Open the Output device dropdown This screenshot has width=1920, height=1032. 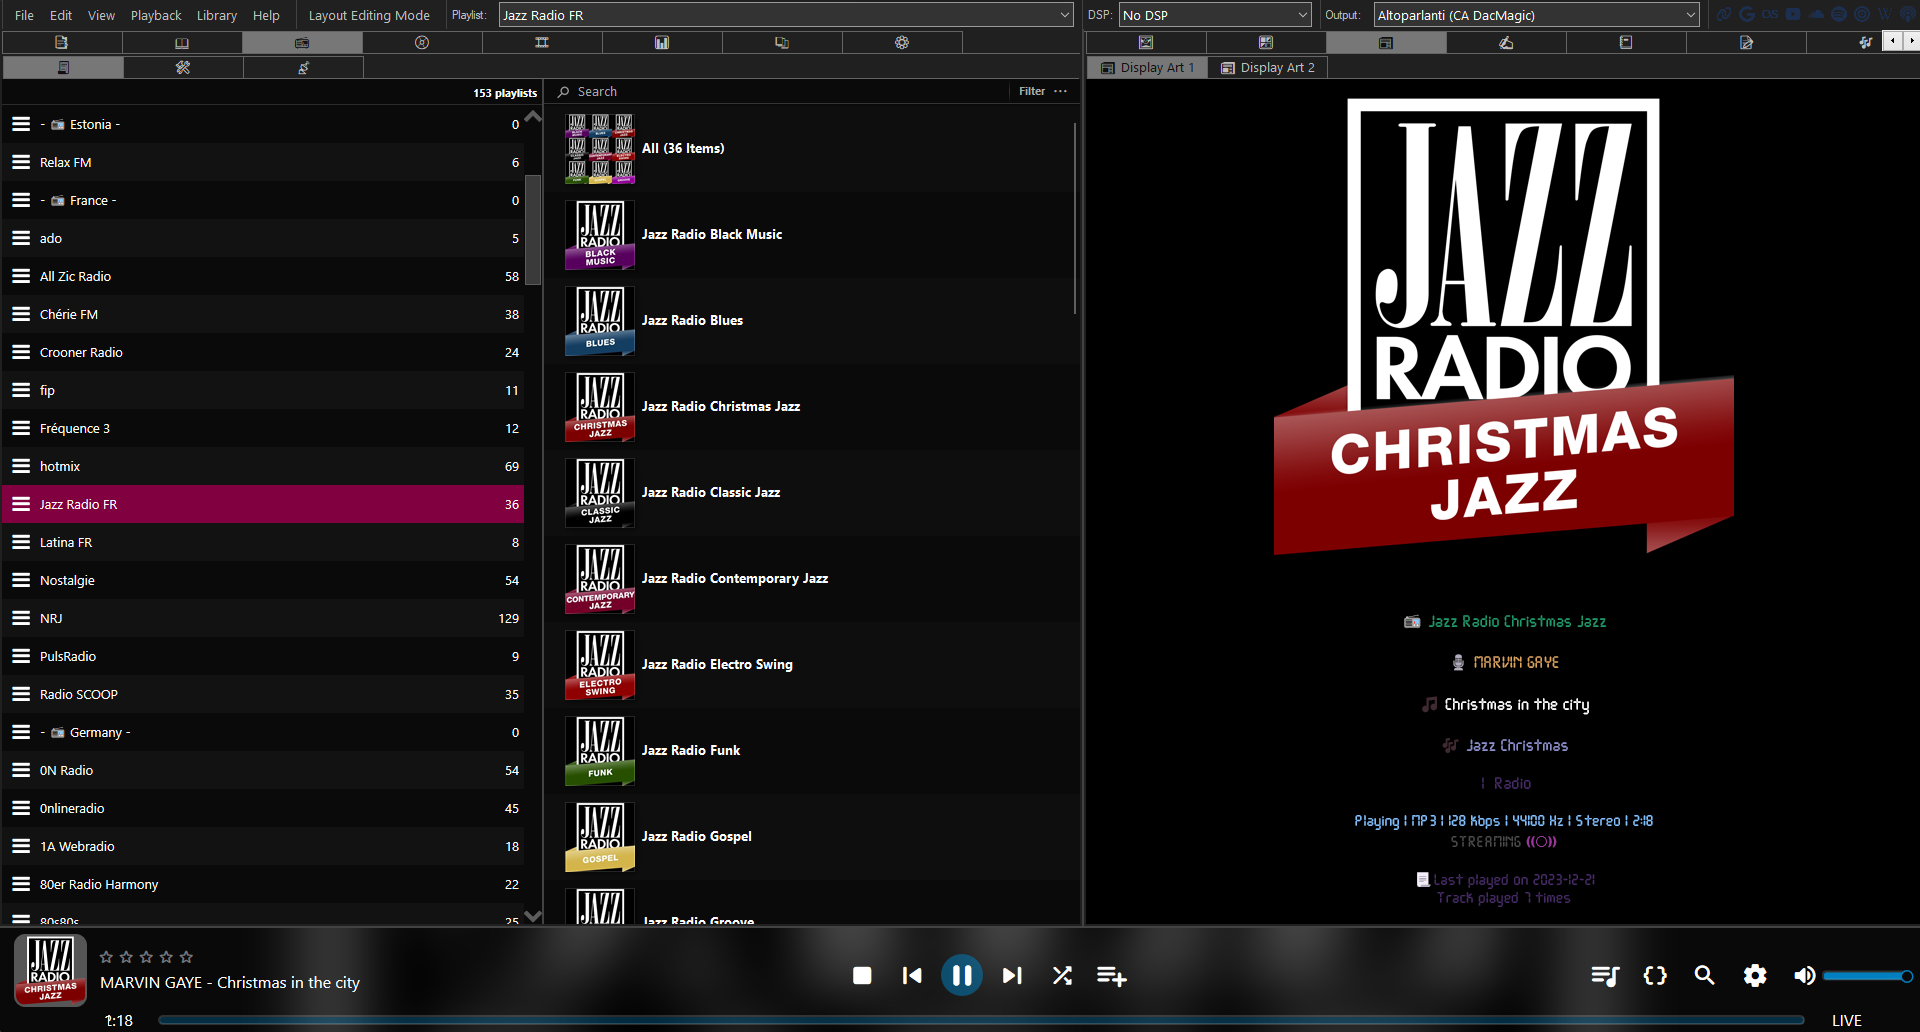[x=1536, y=15]
